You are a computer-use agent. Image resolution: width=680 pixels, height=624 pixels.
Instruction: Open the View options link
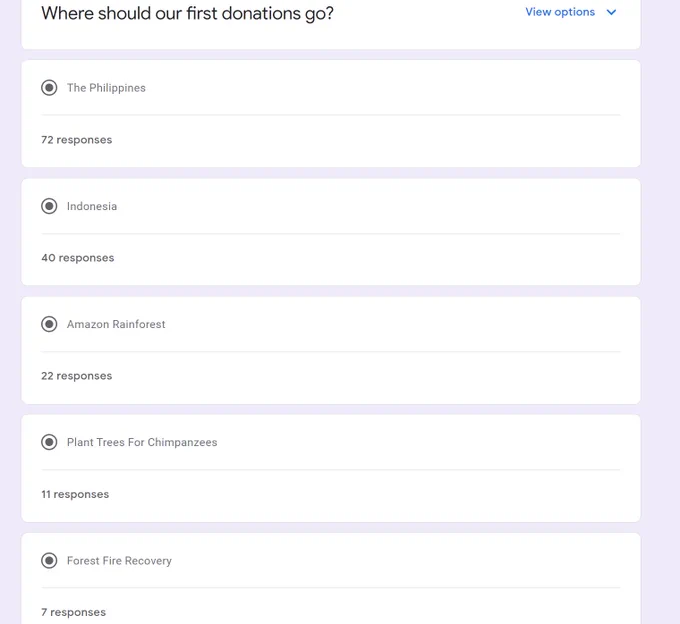560,12
